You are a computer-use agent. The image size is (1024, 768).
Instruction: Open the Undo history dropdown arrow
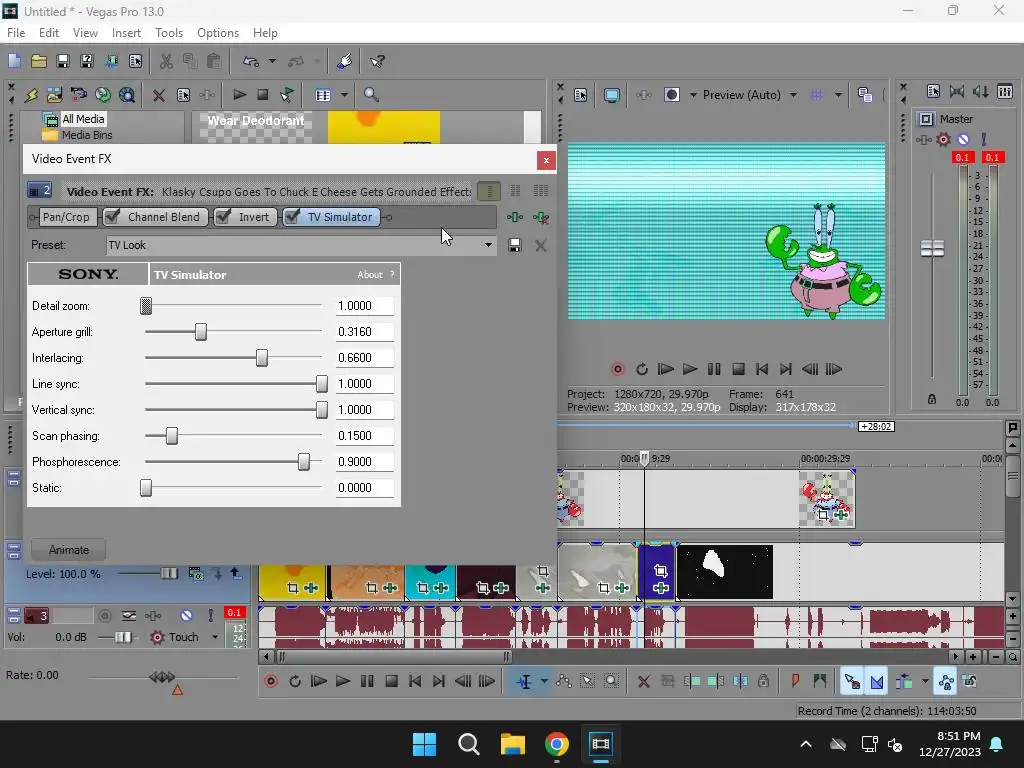click(x=272, y=61)
